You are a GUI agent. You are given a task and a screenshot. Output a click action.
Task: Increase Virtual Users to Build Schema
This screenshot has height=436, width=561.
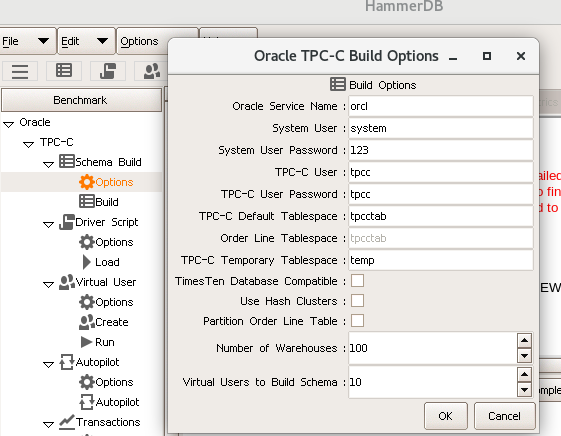pyautogui.click(x=525, y=374)
